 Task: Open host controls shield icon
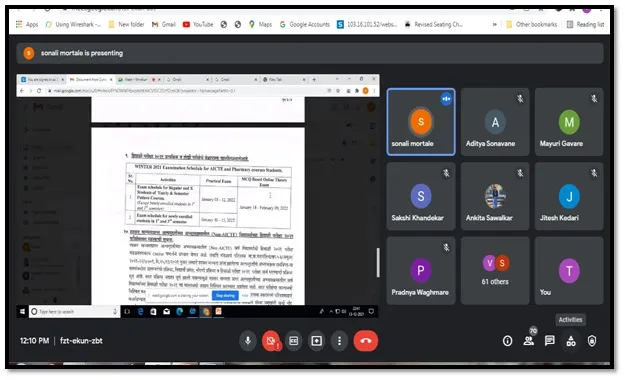592,341
